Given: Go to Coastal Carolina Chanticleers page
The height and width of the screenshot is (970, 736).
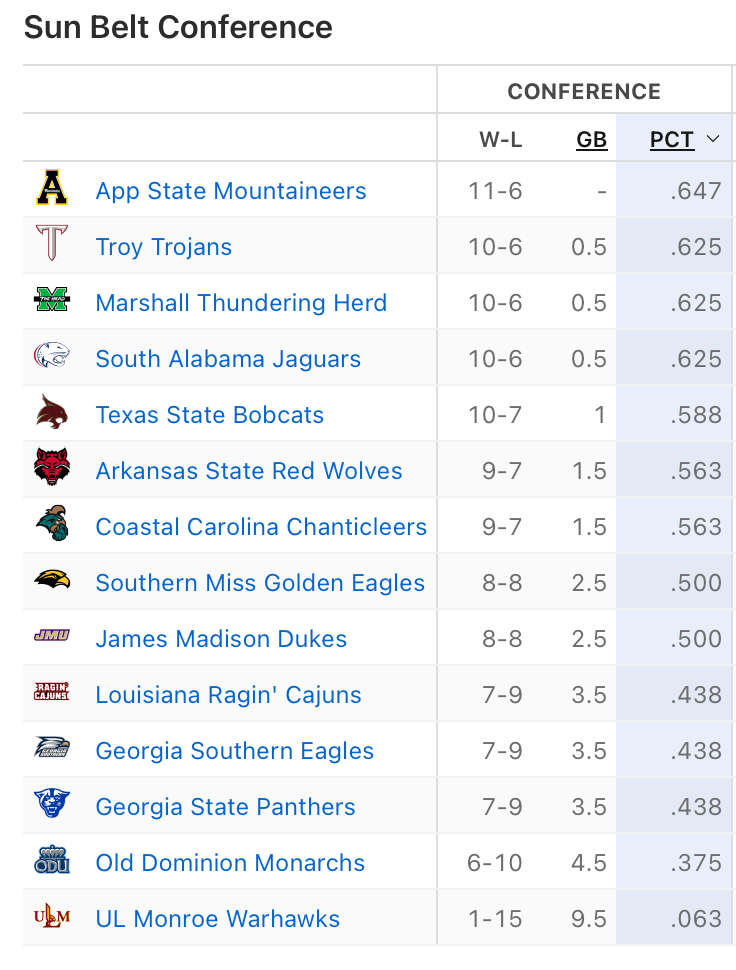Looking at the screenshot, I should [x=261, y=527].
